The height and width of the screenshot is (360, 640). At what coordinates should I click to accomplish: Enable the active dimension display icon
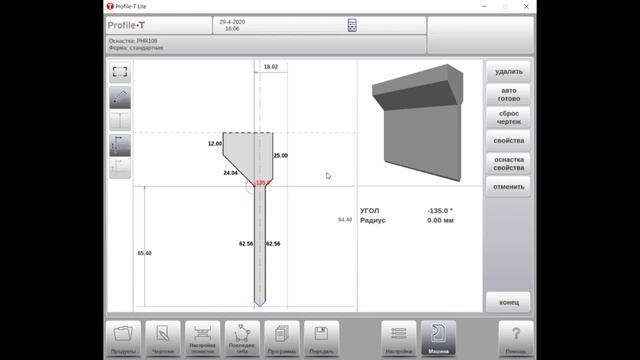[120, 145]
